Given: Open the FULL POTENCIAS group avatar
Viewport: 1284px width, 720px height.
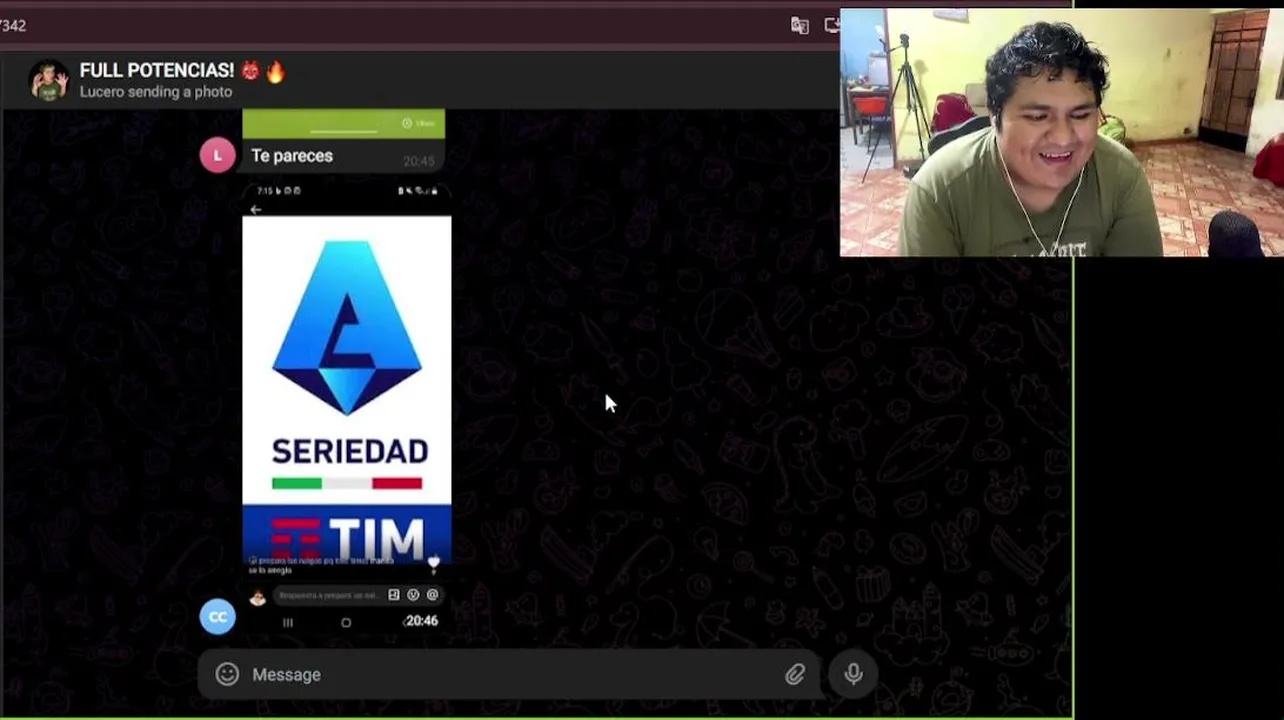Looking at the screenshot, I should click(48, 80).
